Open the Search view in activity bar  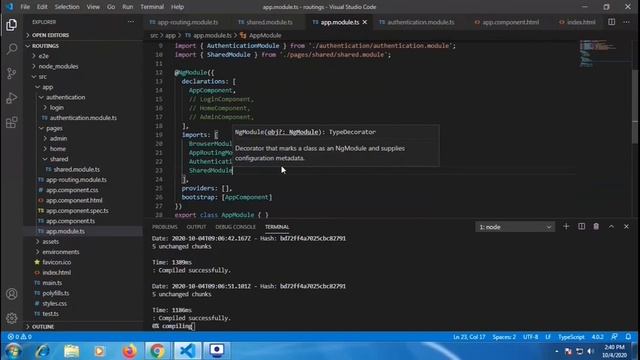point(11,49)
